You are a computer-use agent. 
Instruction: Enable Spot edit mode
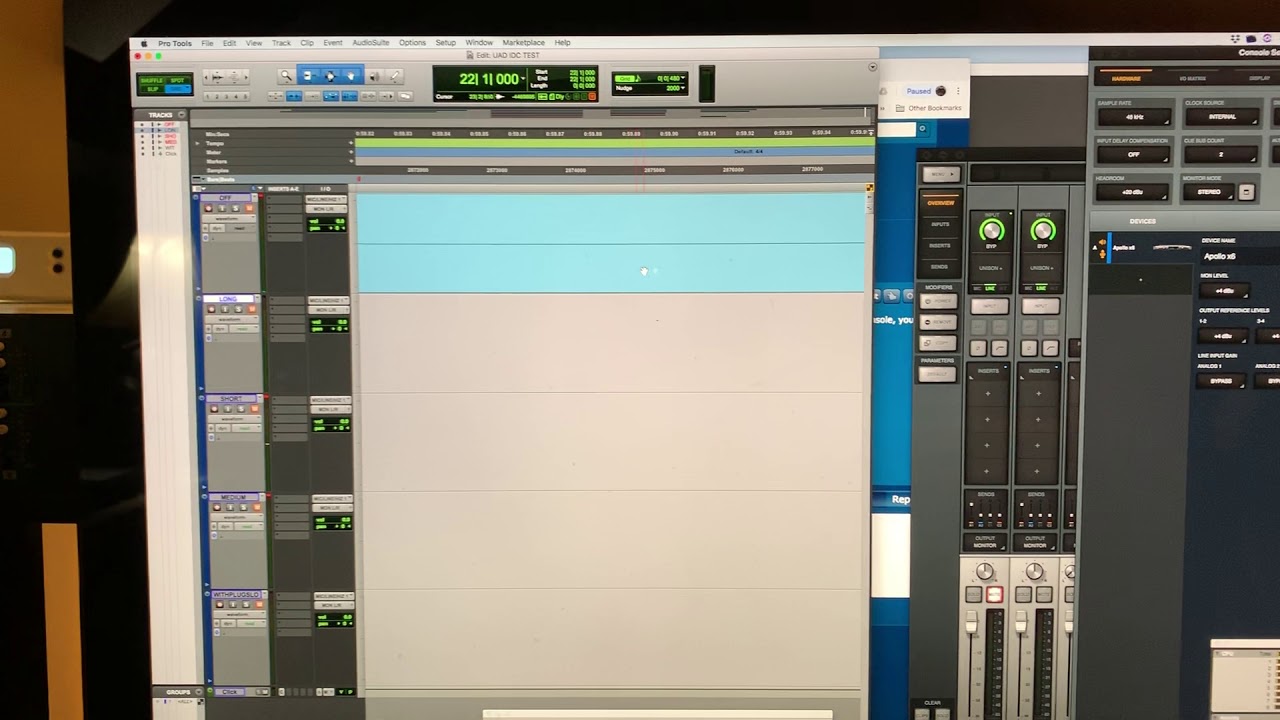click(178, 80)
